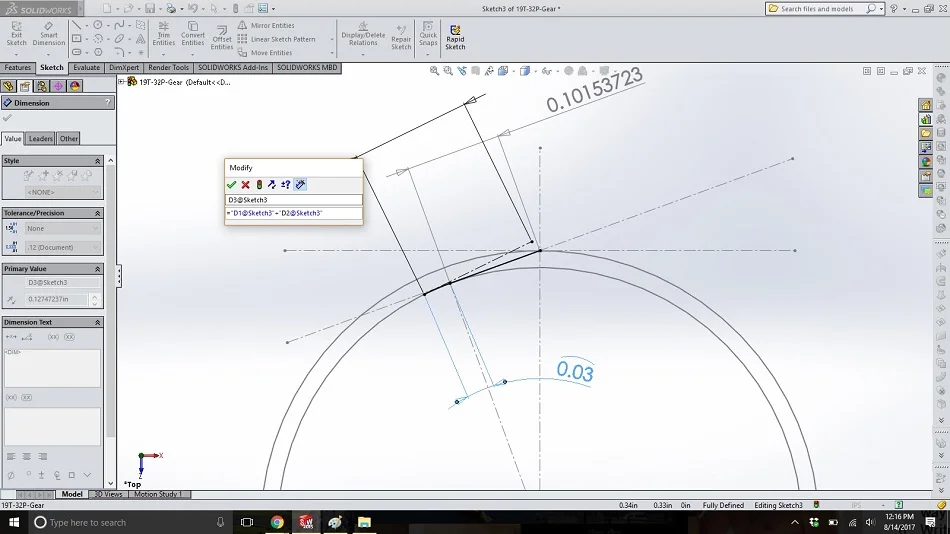The height and width of the screenshot is (534, 950).
Task: Click reverse sense of dimension icon in Modify
Action: click(272, 184)
